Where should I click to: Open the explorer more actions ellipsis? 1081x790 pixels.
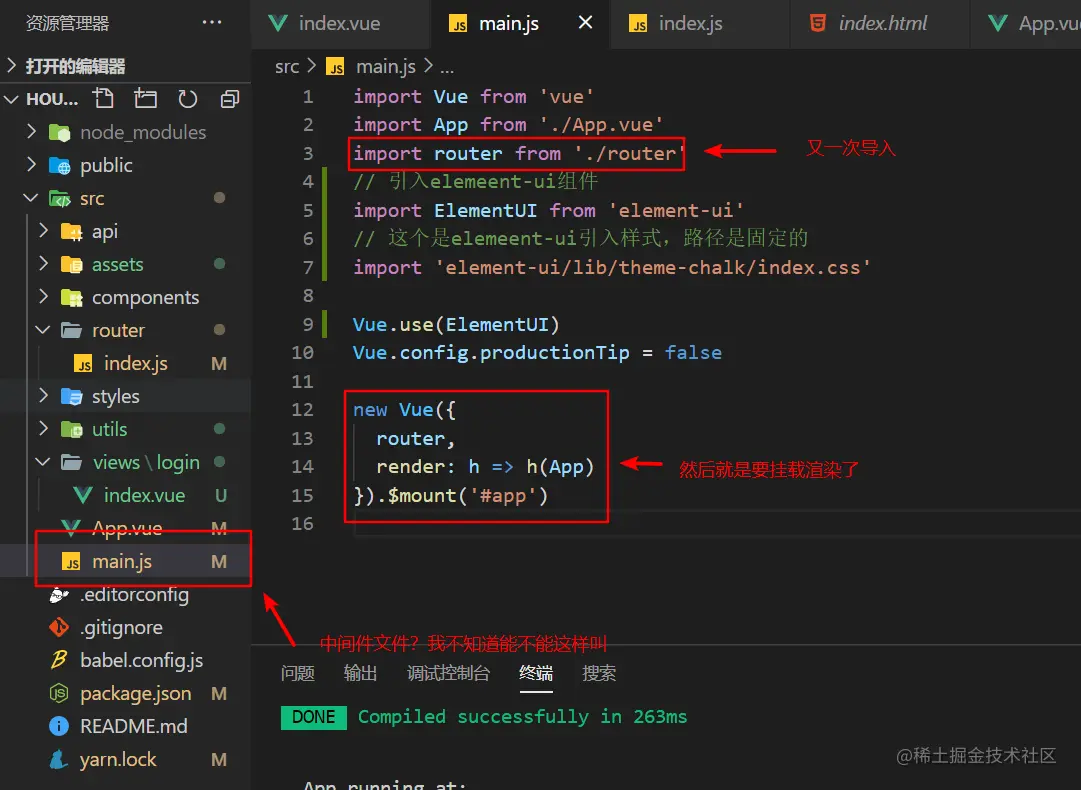(212, 23)
